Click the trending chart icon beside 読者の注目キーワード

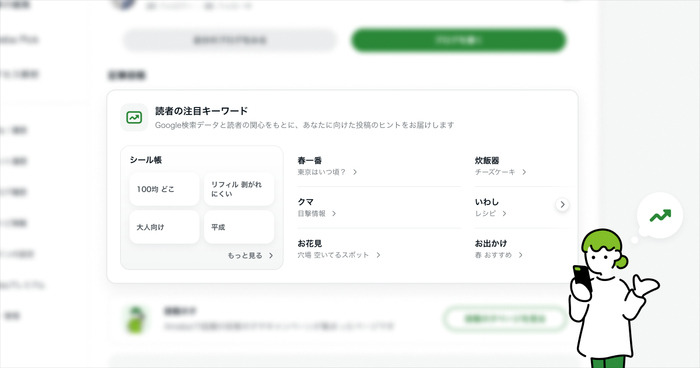[x=134, y=117]
